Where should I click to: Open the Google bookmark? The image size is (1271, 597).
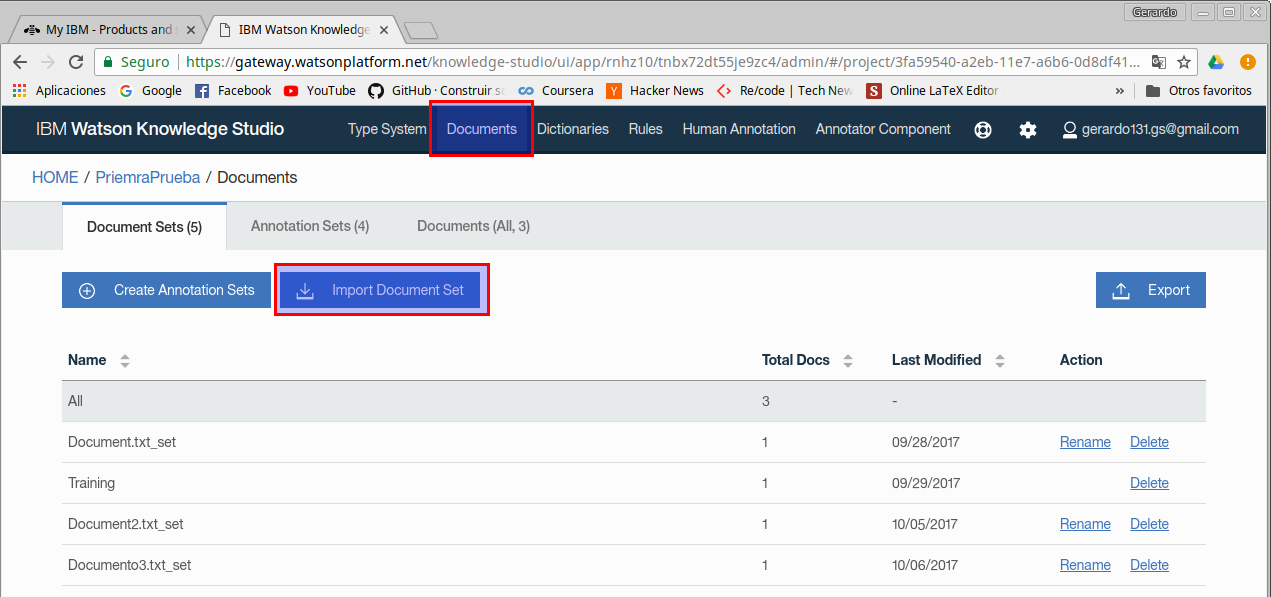pos(151,90)
